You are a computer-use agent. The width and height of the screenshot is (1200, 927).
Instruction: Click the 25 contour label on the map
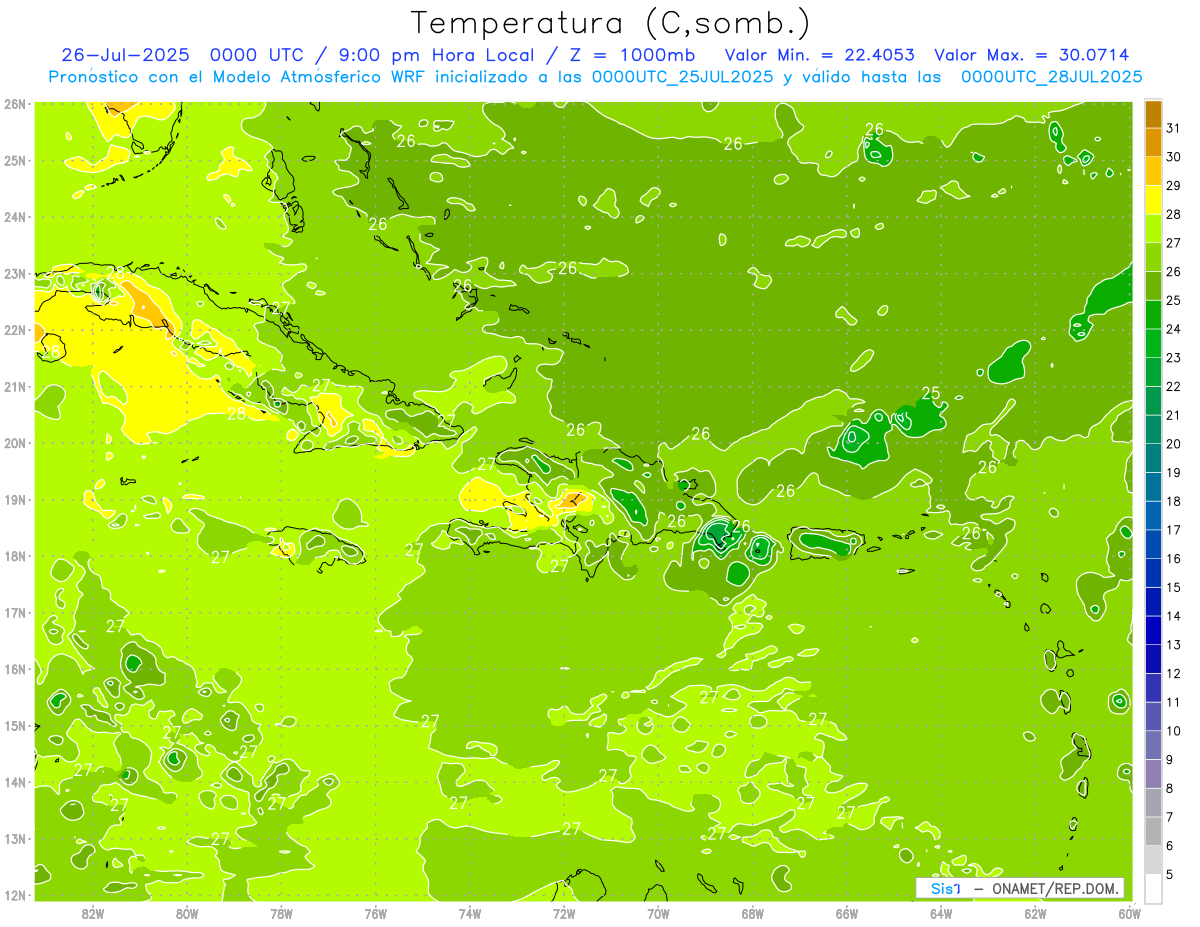point(931,393)
